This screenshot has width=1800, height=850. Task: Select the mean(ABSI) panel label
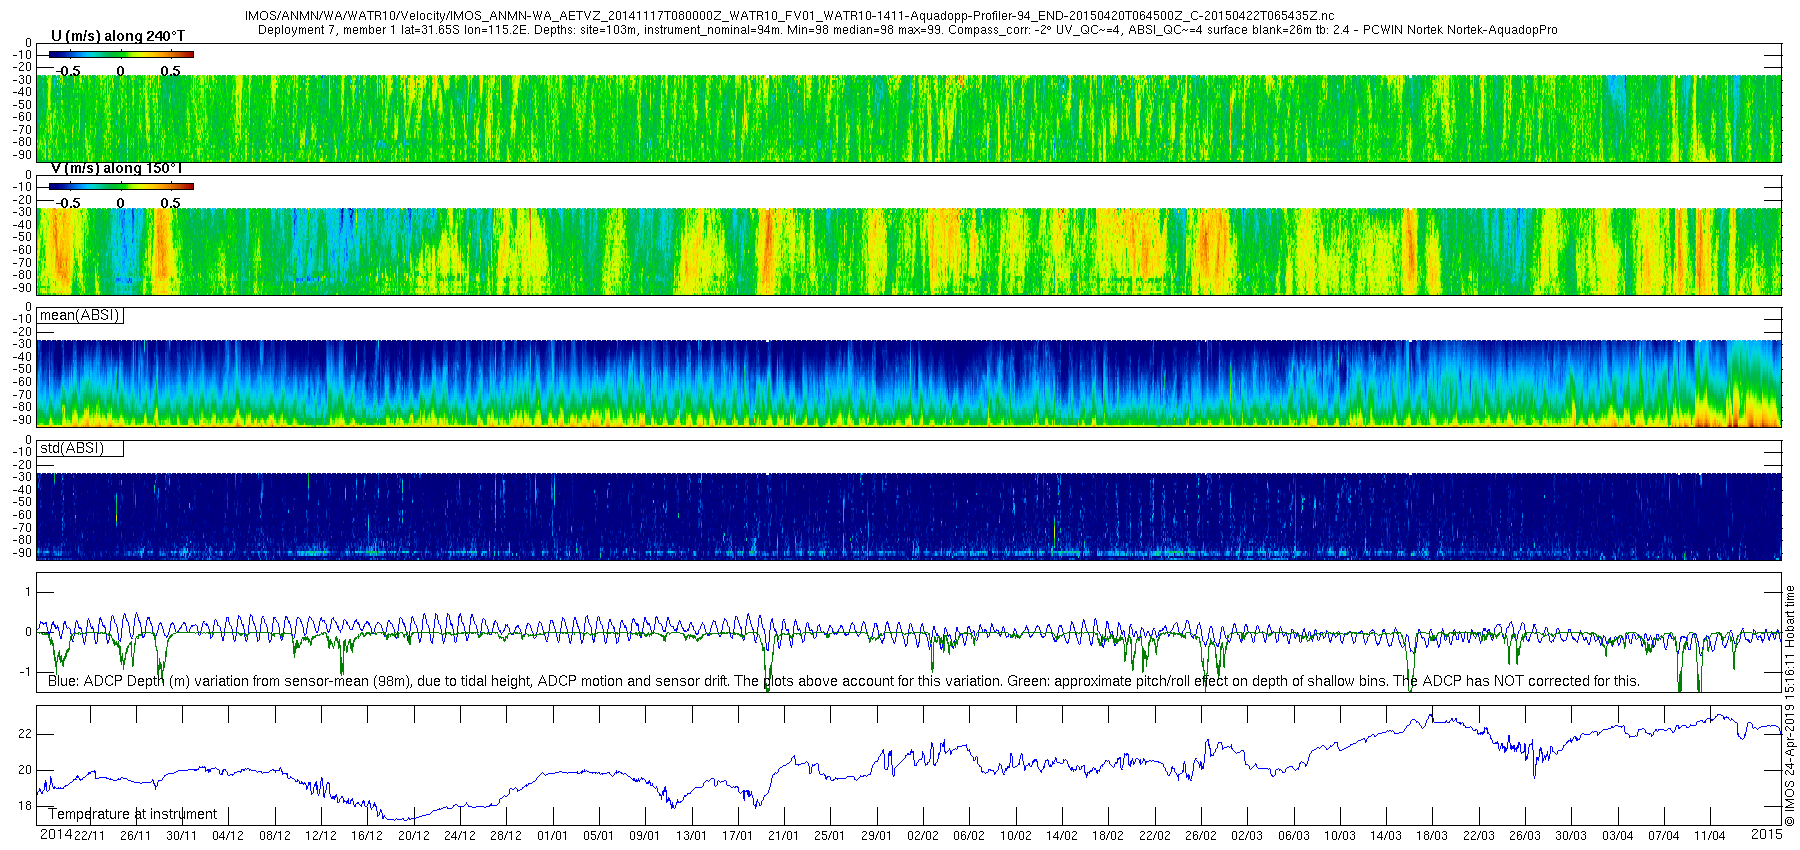pos(80,315)
